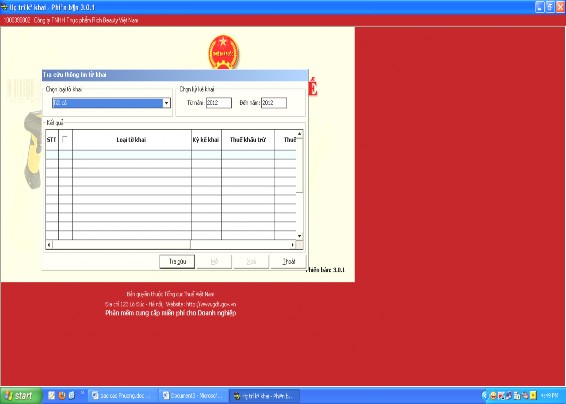Click the 'Thuế khấu trừ' column header

(248, 140)
